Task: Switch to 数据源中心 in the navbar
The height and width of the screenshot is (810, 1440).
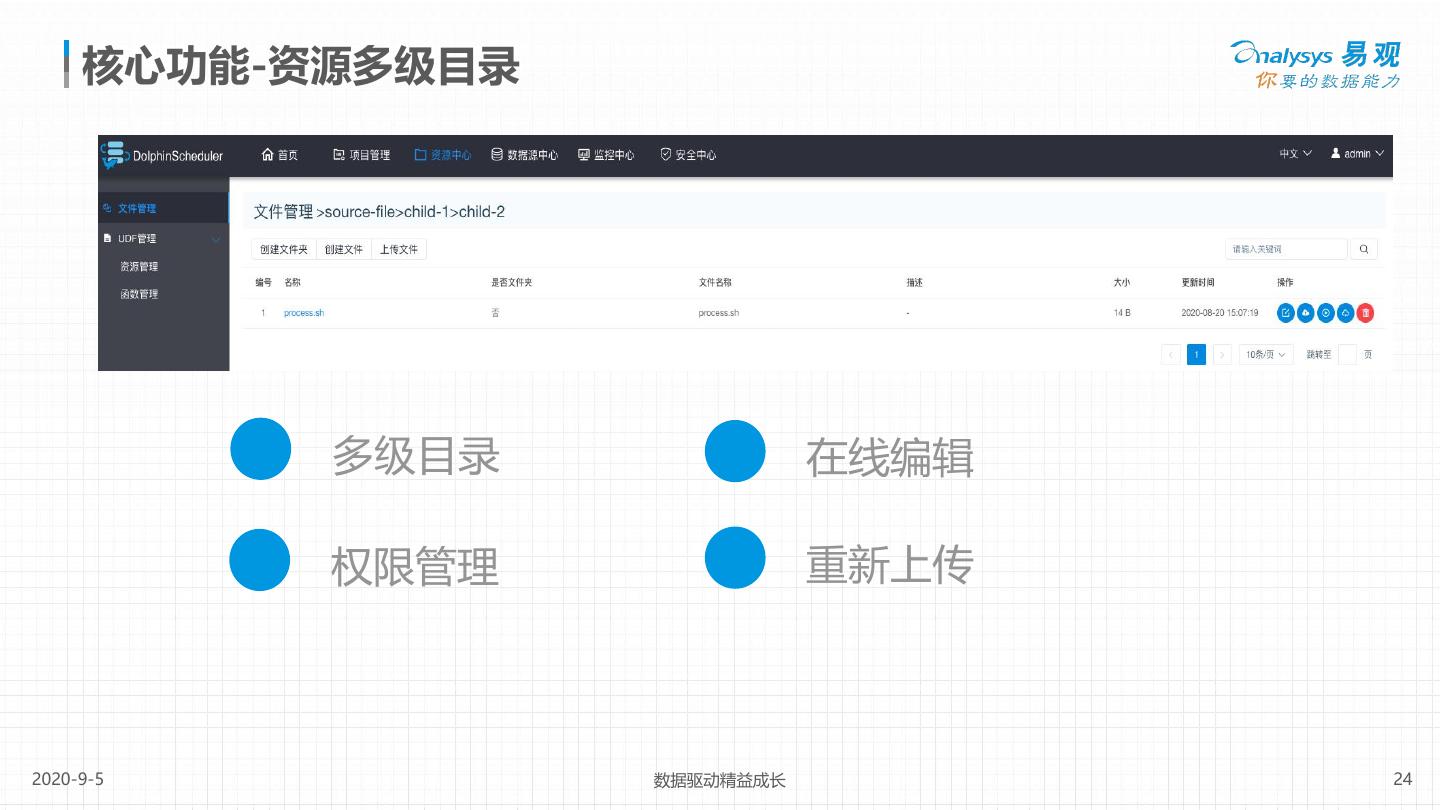Action: [524, 155]
